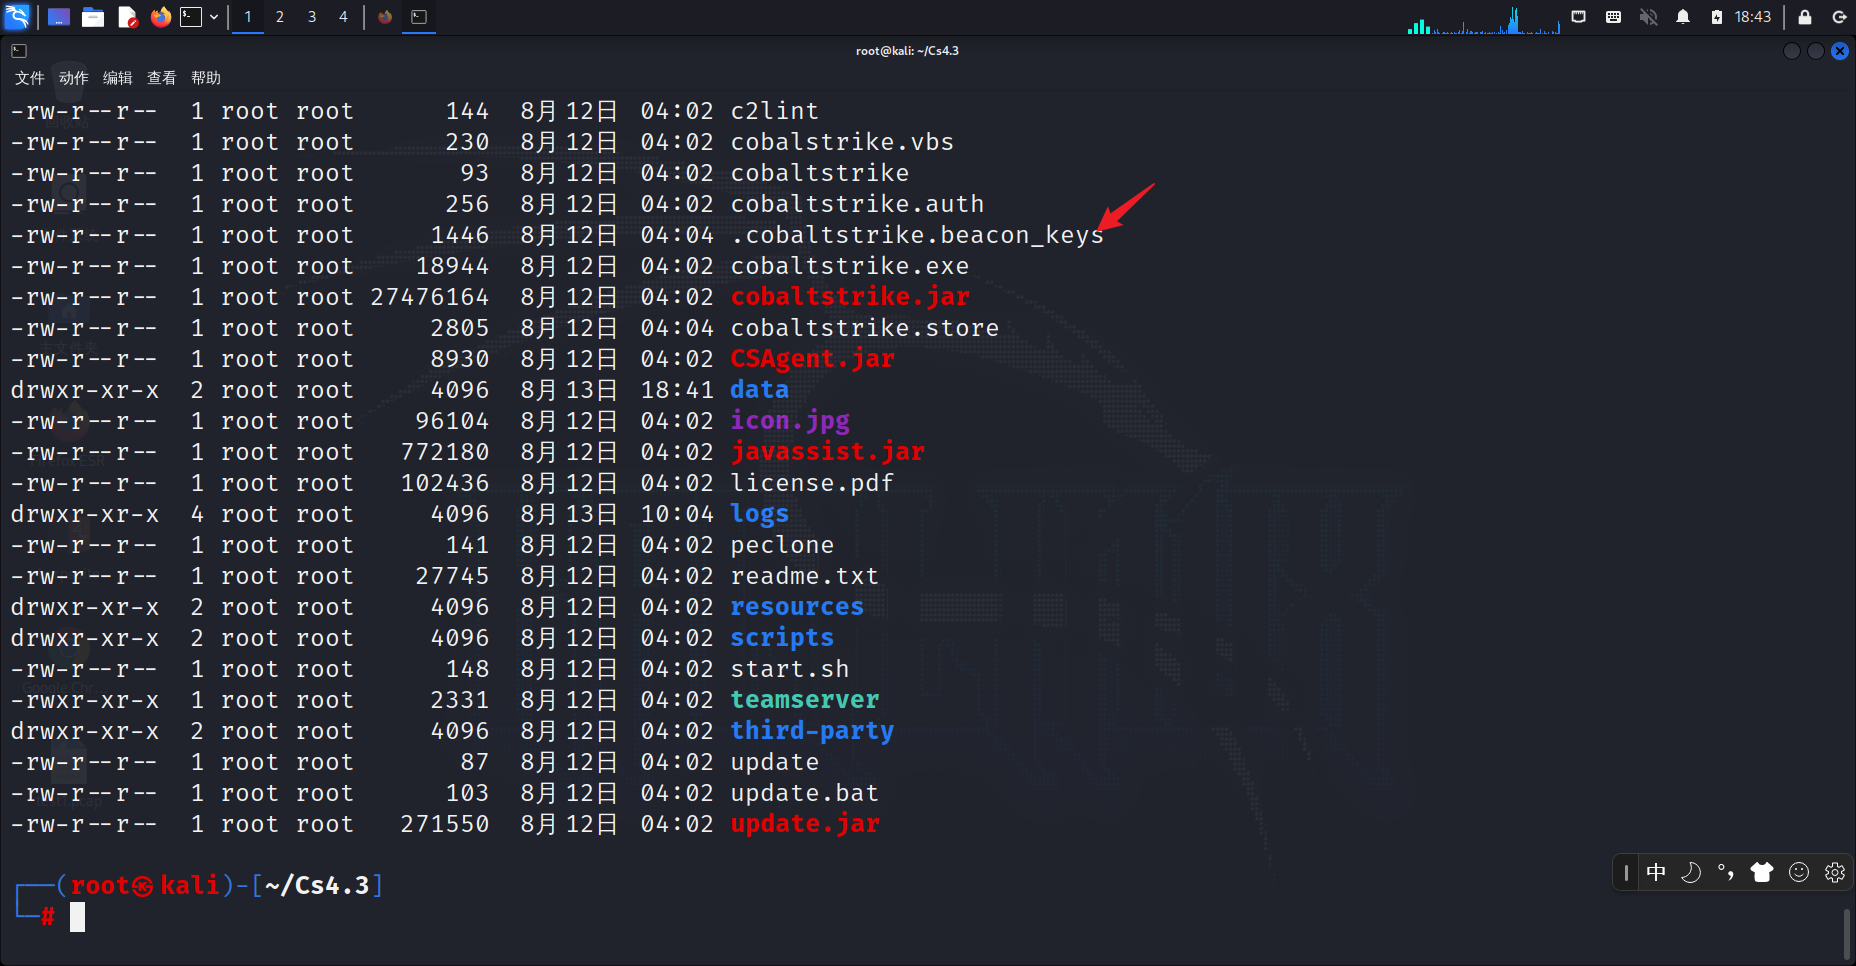Open the emoji picker in the input panel
The height and width of the screenshot is (966, 1856).
point(1798,872)
